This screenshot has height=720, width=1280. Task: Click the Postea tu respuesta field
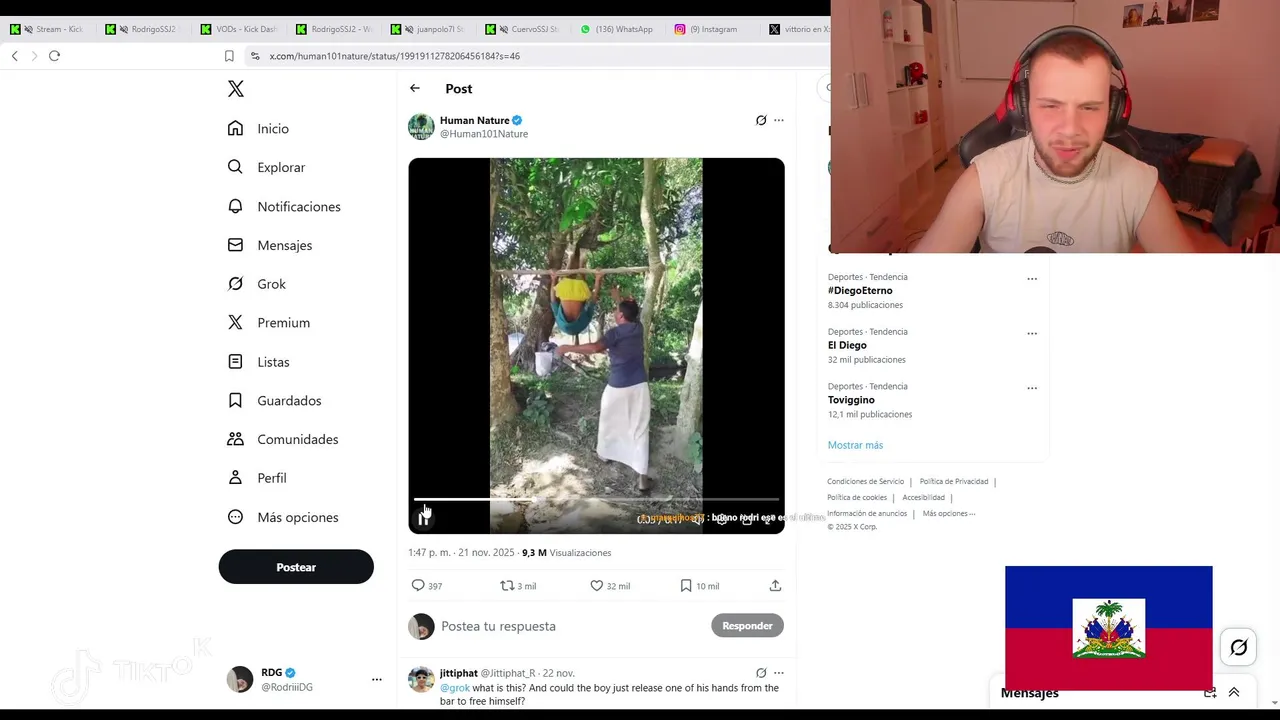click(570, 626)
